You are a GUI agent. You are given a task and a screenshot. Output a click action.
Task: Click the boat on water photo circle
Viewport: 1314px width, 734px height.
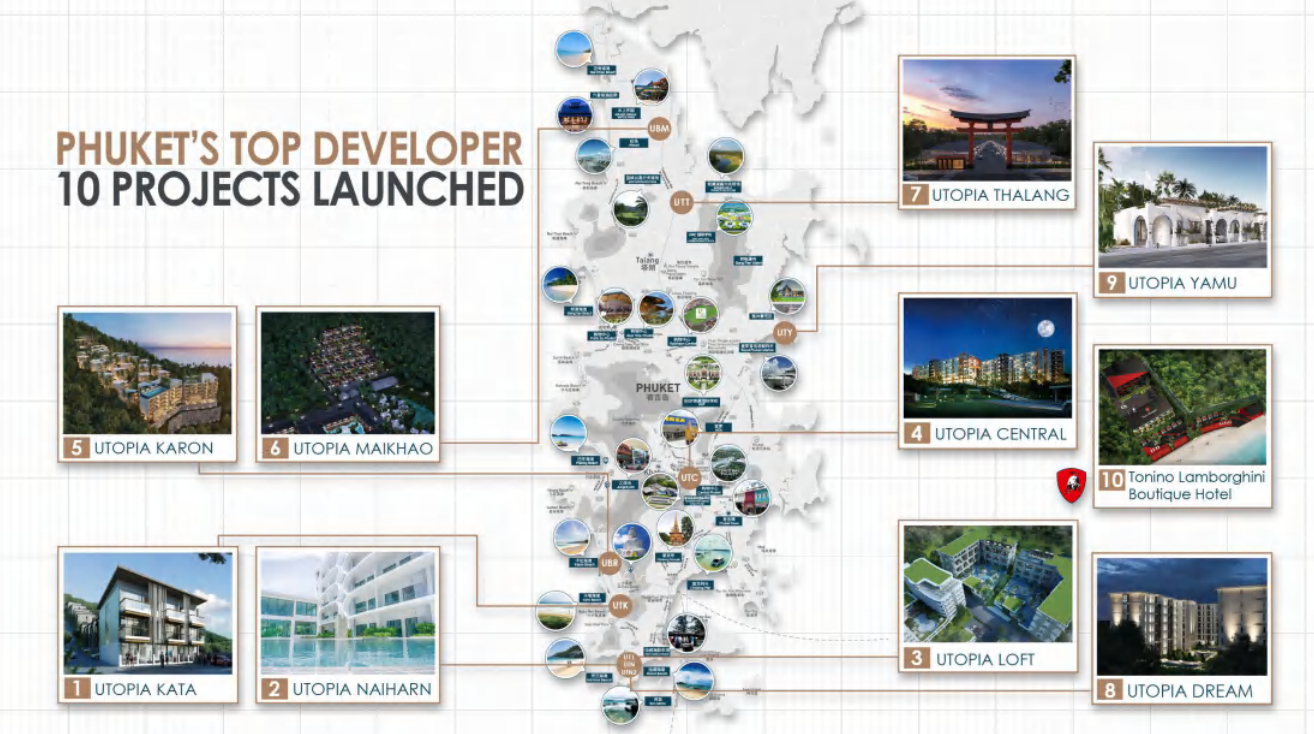pos(712,552)
